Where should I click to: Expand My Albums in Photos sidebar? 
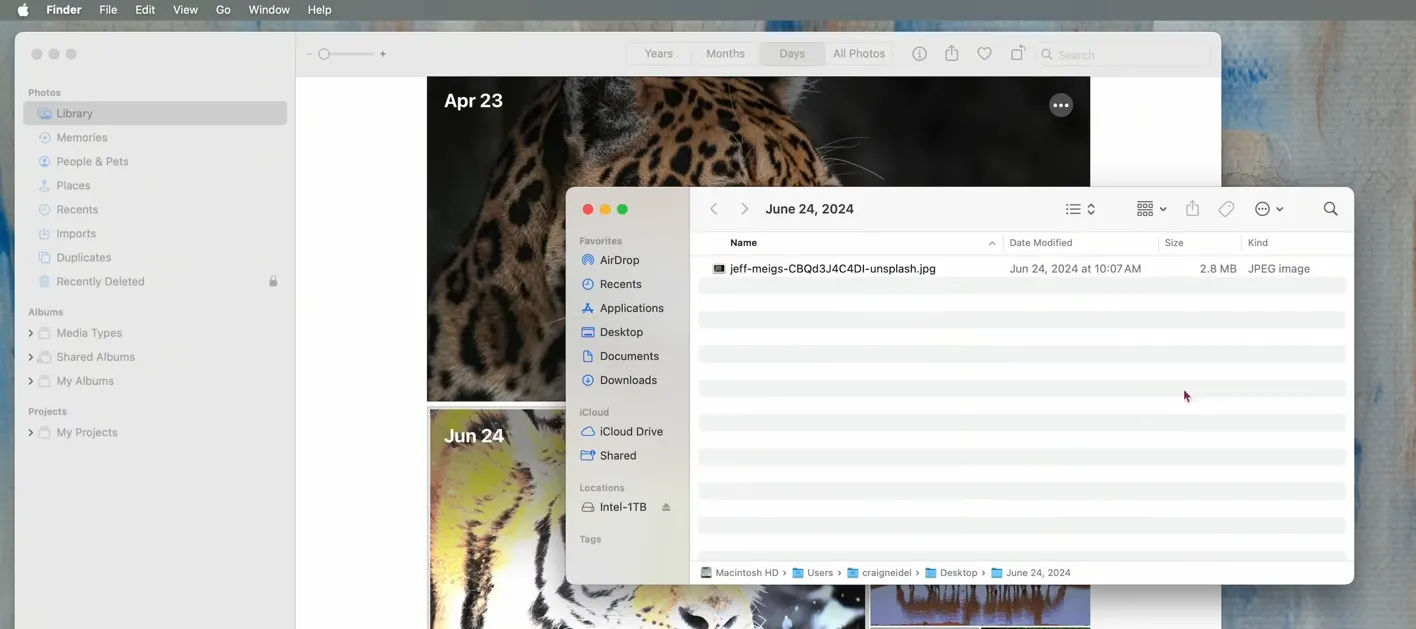tap(31, 381)
